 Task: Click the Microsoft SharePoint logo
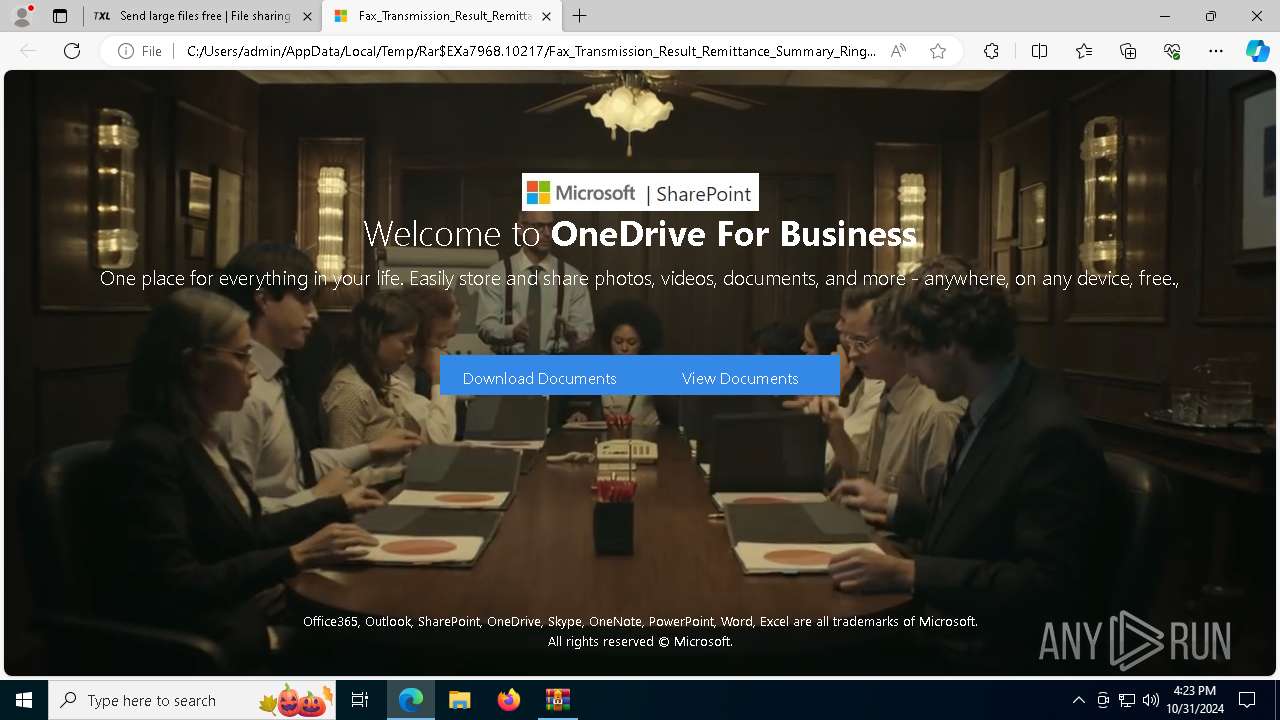(x=640, y=193)
